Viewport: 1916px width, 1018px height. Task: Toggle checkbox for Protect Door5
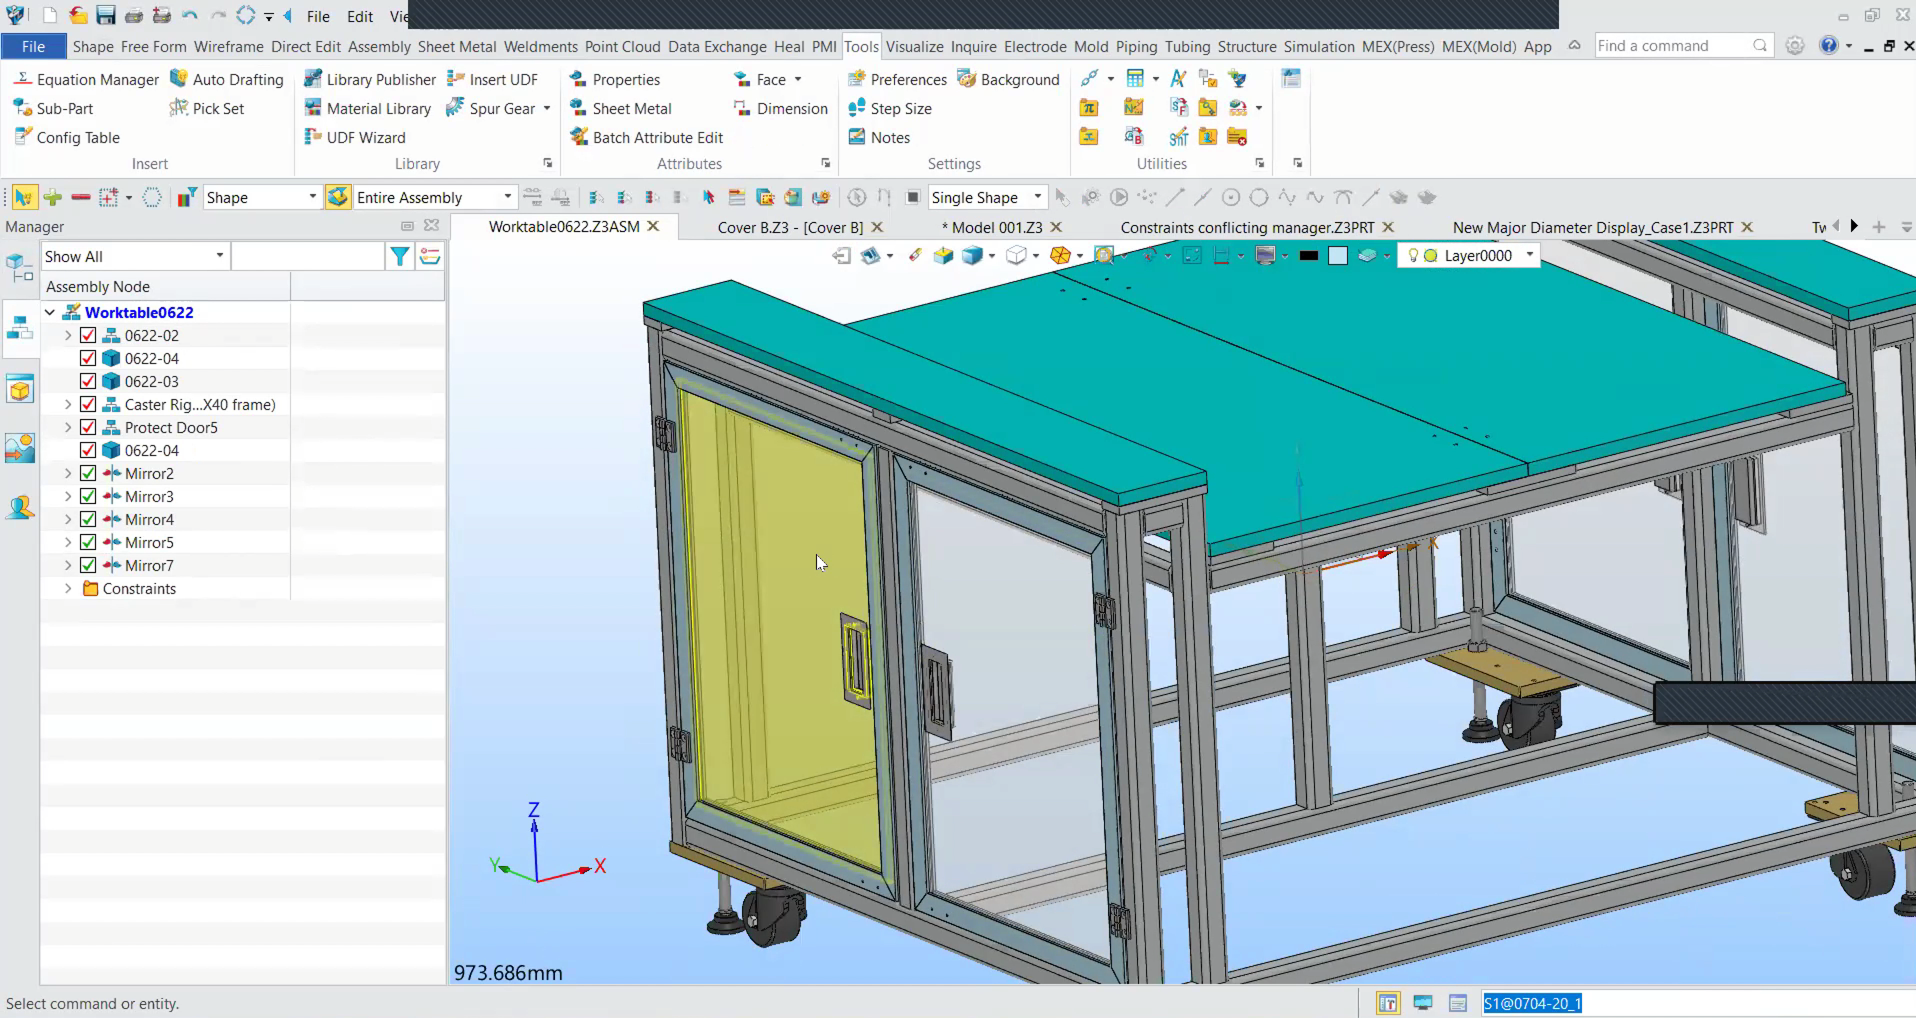(88, 428)
